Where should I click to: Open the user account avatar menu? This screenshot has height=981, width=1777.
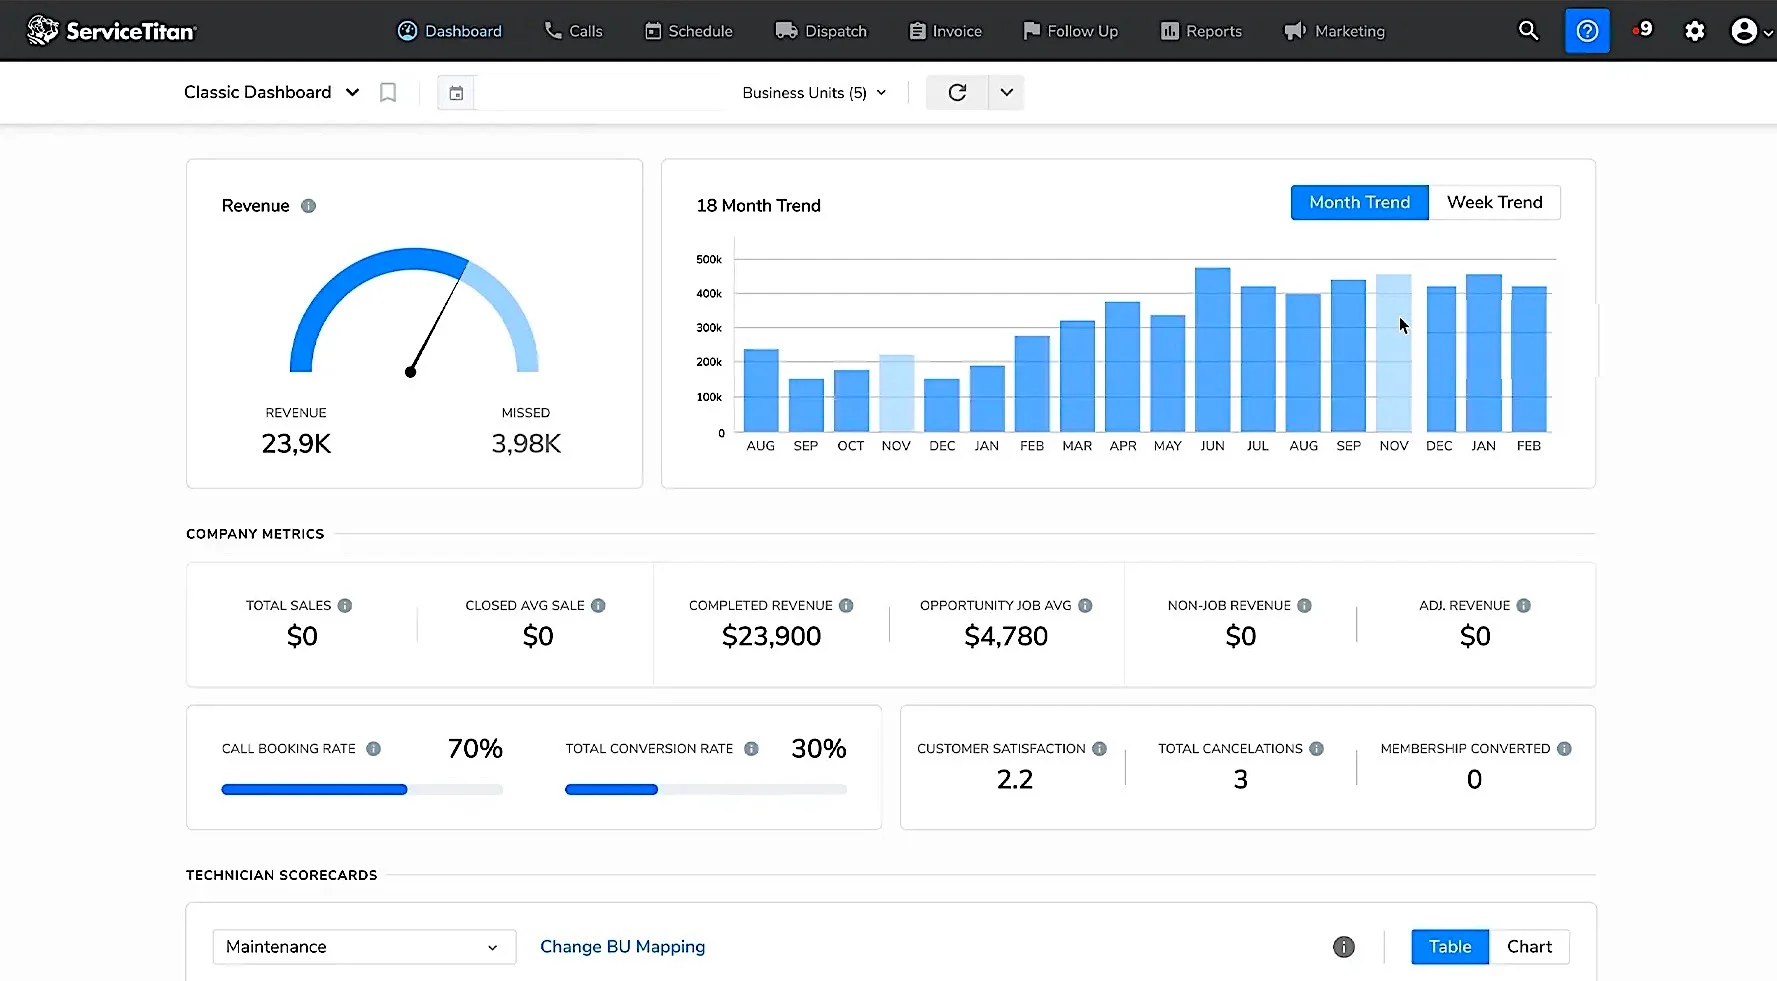click(1751, 31)
